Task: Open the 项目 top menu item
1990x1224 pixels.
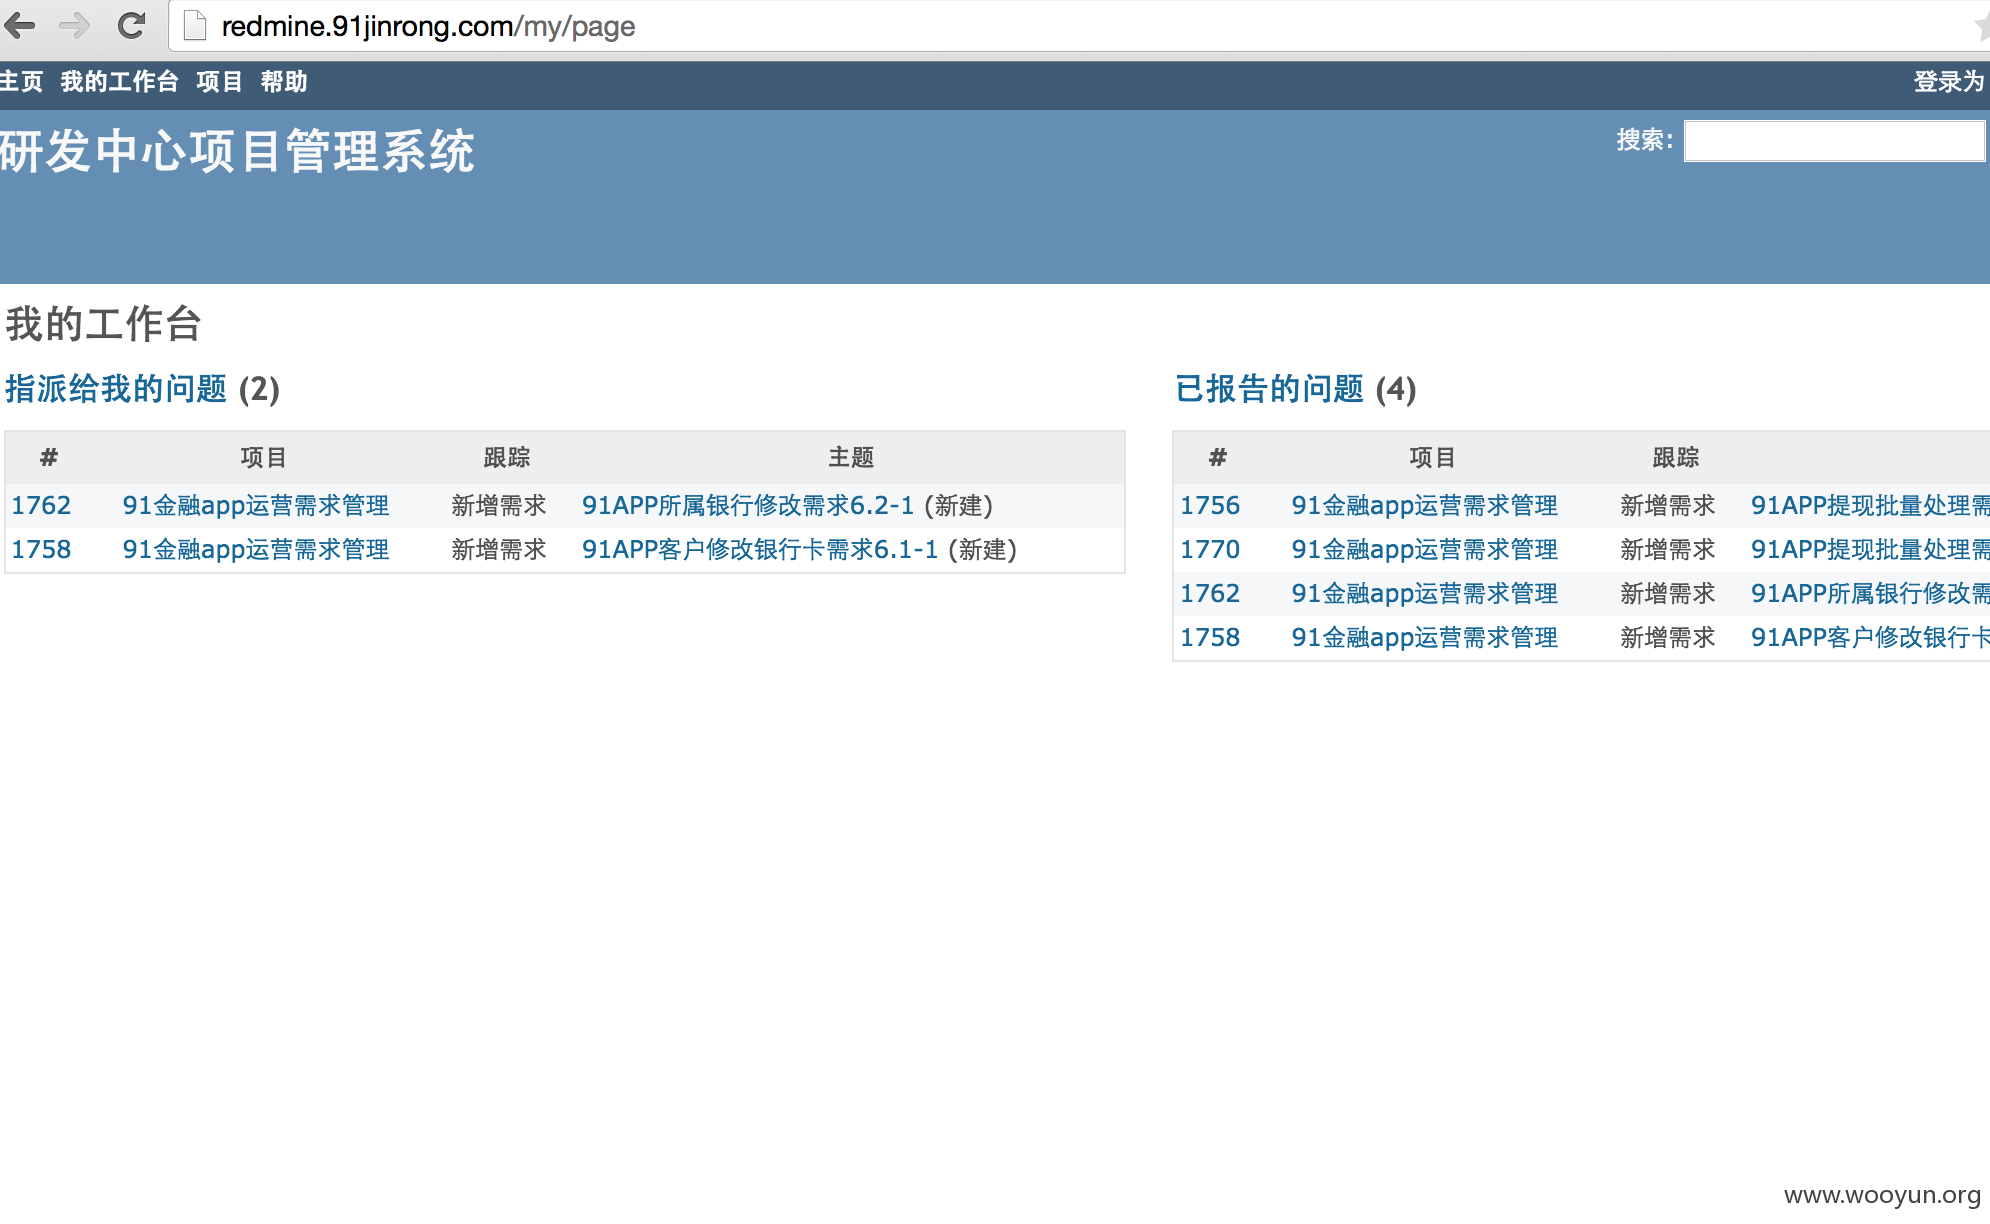Action: tap(219, 82)
